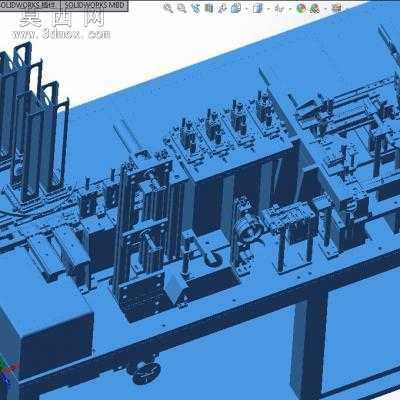Expand the Apply Scene dropdown arrow

[326, 8]
